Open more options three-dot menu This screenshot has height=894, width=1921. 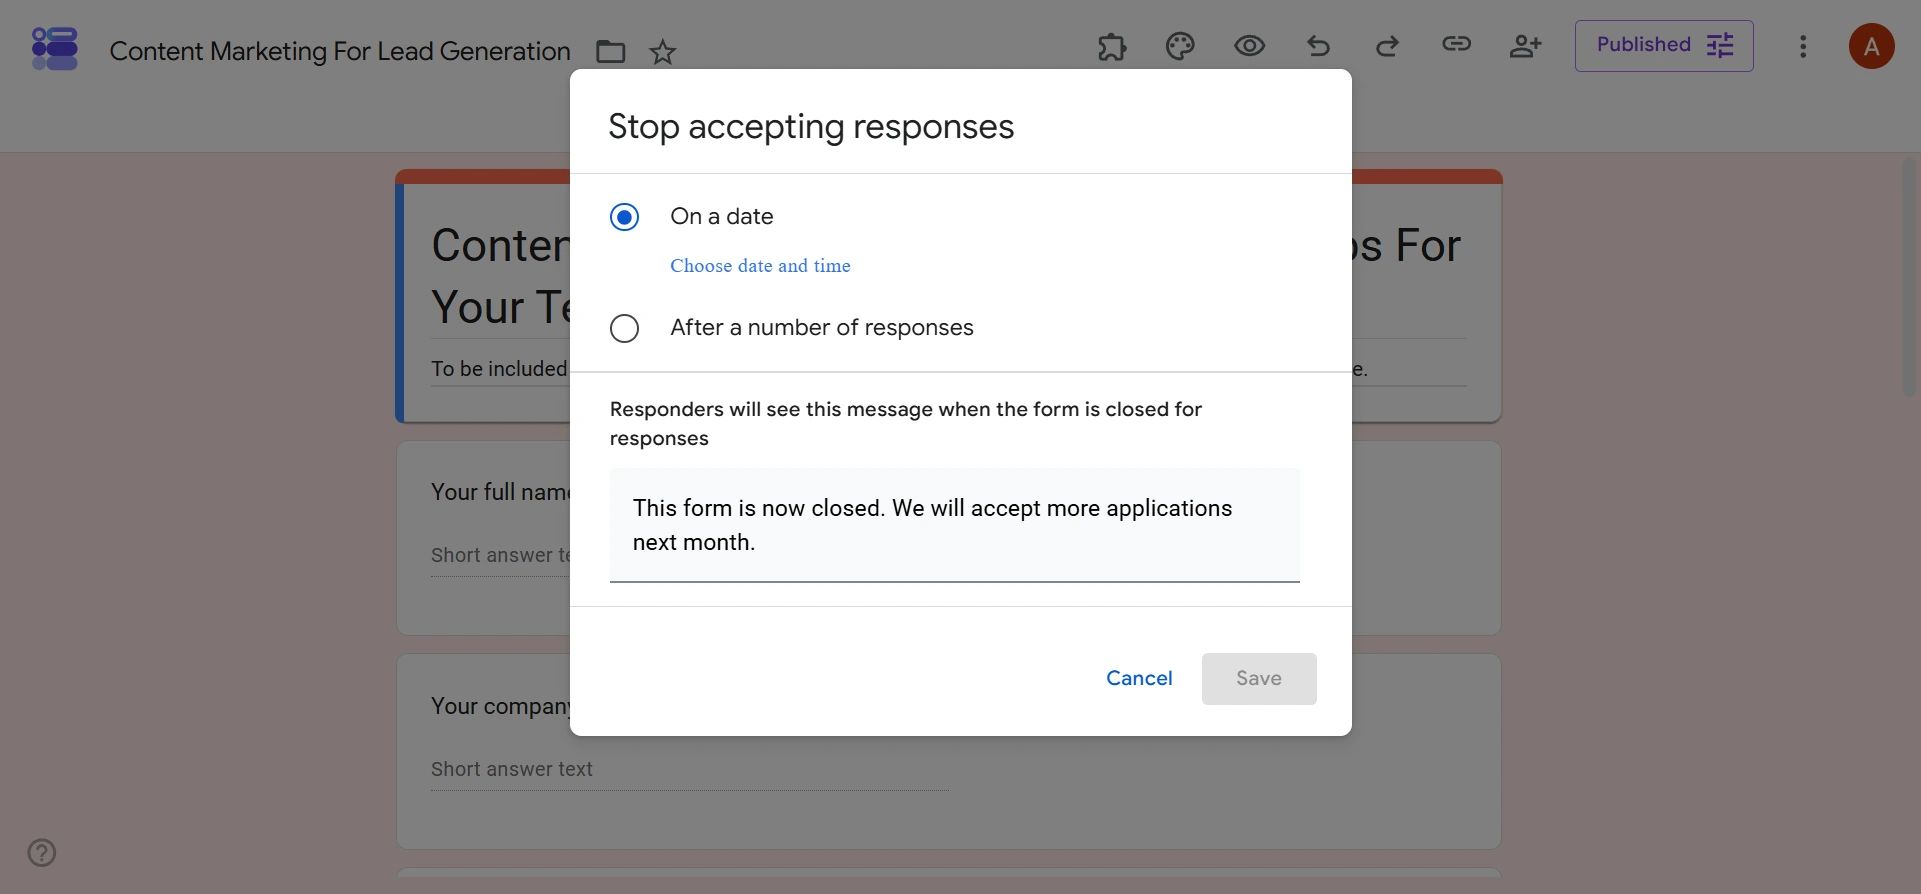pyautogui.click(x=1803, y=47)
